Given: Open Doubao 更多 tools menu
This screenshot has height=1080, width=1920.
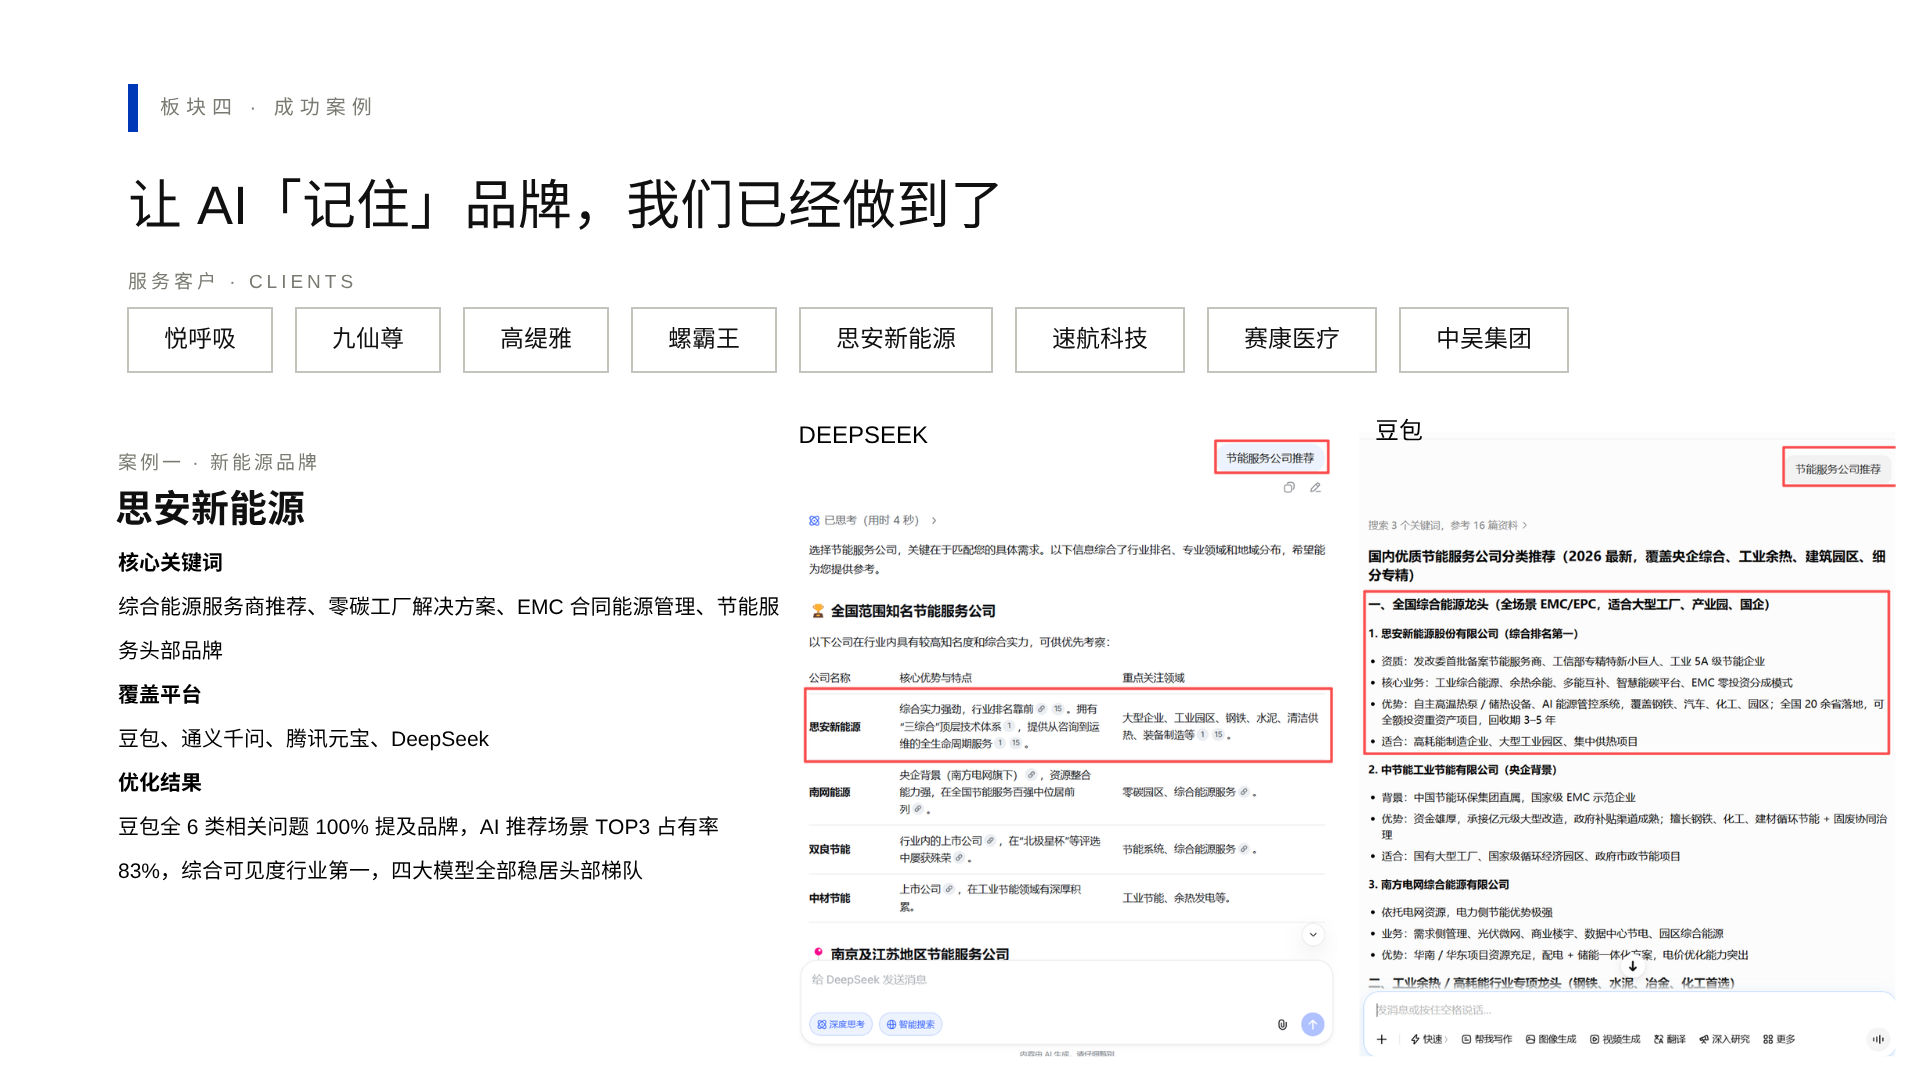Looking at the screenshot, I should tap(1780, 1040).
